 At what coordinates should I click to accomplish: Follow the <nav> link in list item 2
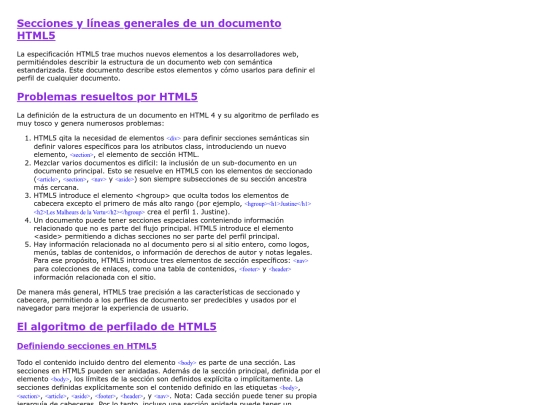(99, 179)
